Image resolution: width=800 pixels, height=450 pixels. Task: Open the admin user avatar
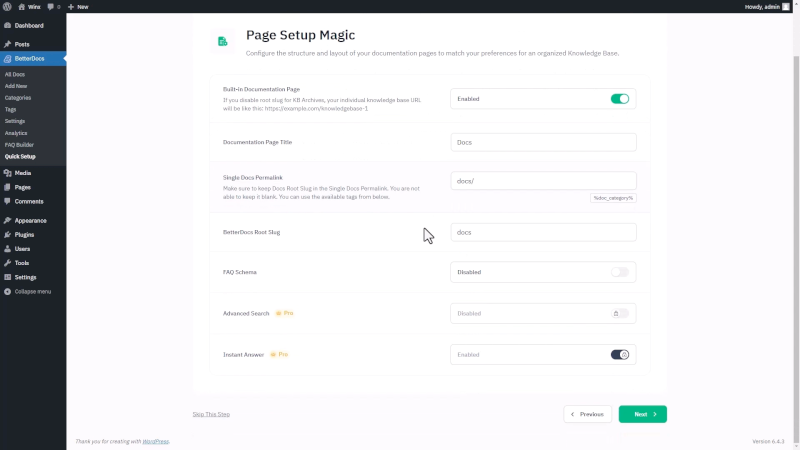[786, 7]
